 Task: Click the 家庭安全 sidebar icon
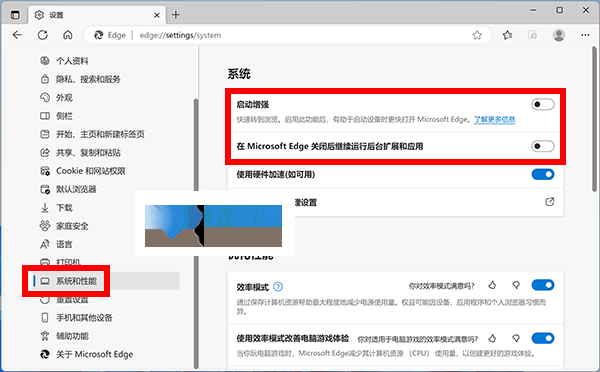[45, 226]
